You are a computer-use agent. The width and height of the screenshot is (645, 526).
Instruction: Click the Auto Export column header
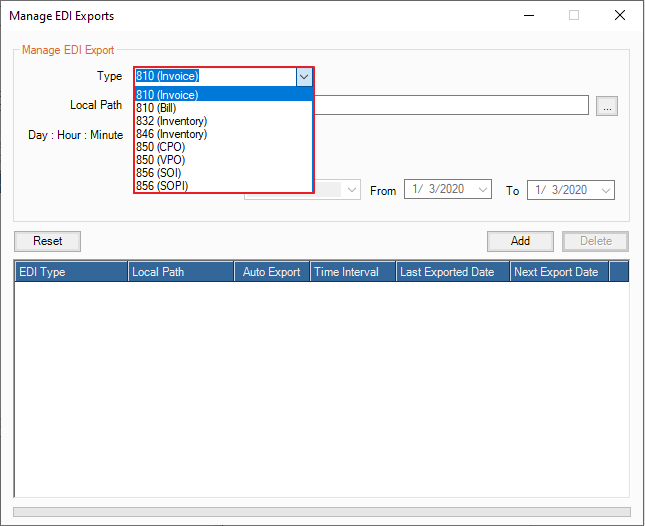(272, 272)
